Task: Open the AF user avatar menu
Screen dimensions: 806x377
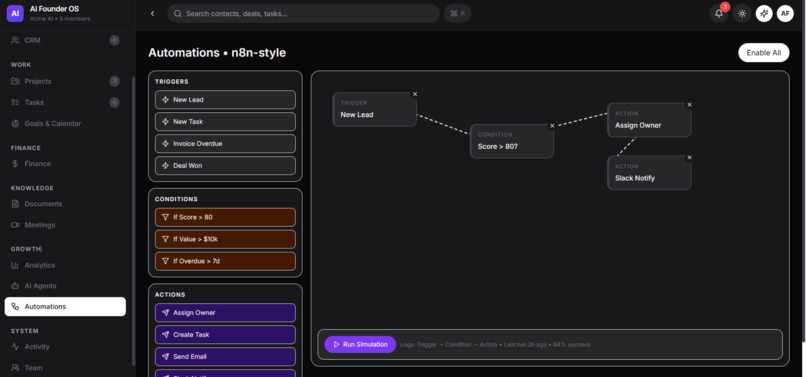Action: (785, 14)
